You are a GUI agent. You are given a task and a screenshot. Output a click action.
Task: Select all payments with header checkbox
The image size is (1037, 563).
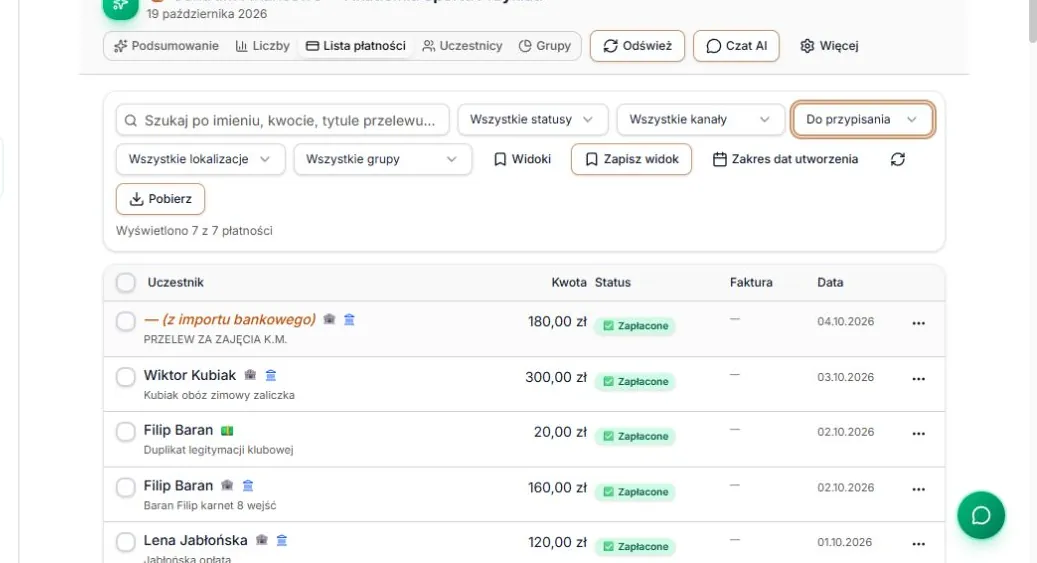click(x=126, y=282)
